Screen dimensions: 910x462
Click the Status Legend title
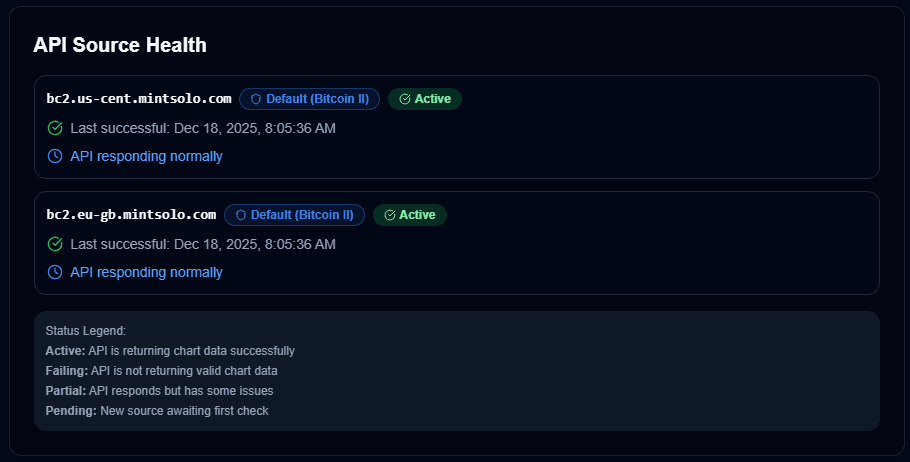pos(86,330)
